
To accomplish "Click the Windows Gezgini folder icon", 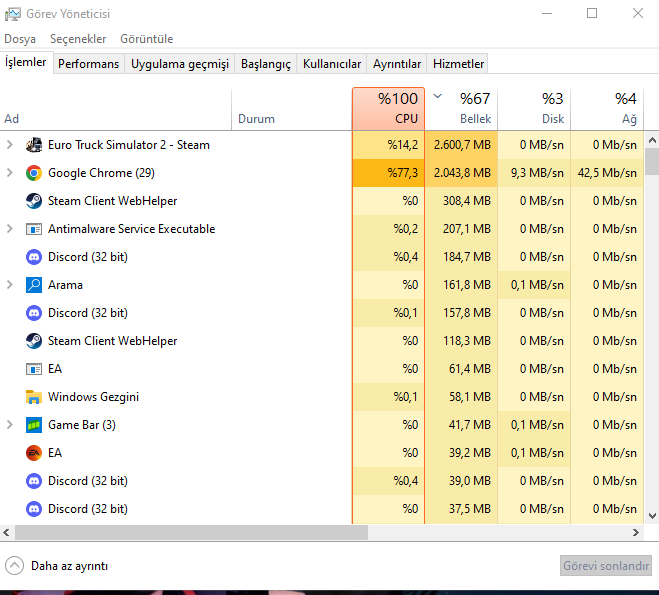I will tap(34, 397).
